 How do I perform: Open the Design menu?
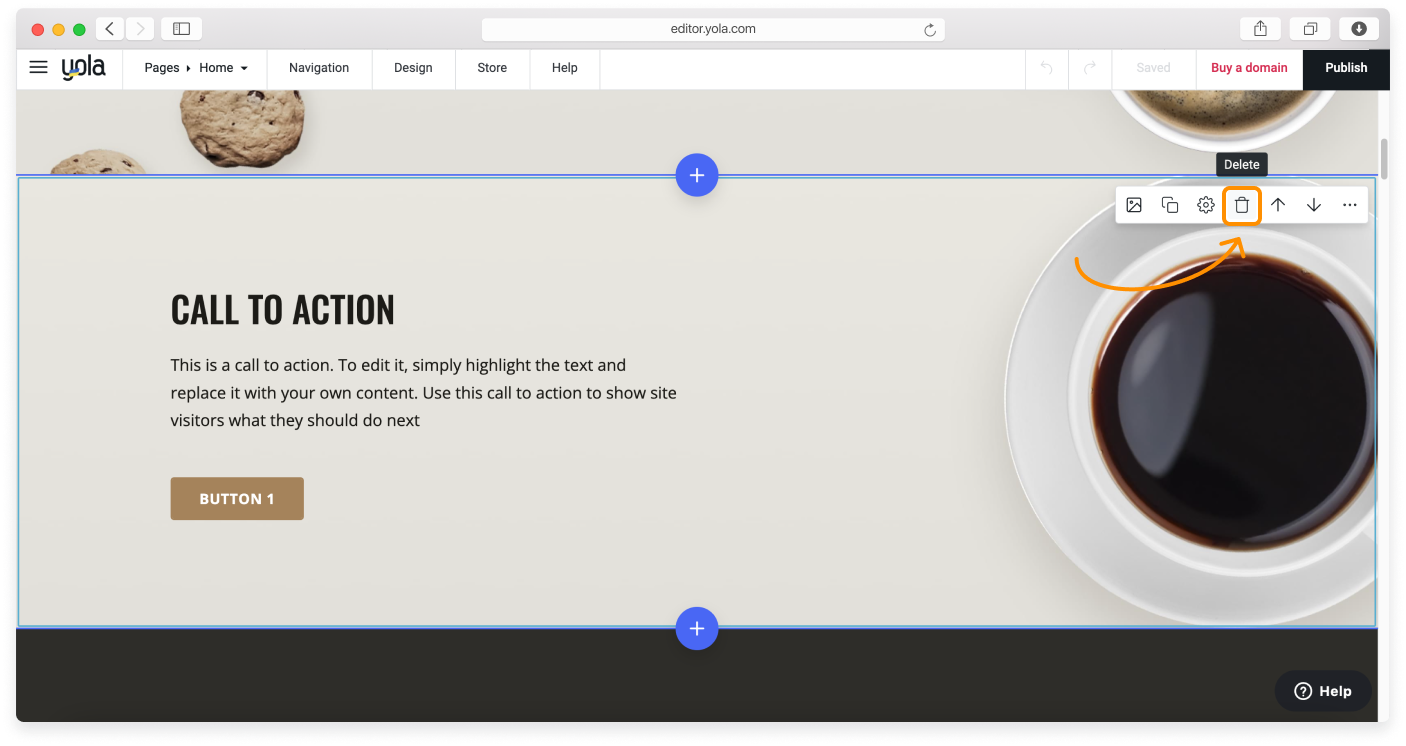point(413,68)
